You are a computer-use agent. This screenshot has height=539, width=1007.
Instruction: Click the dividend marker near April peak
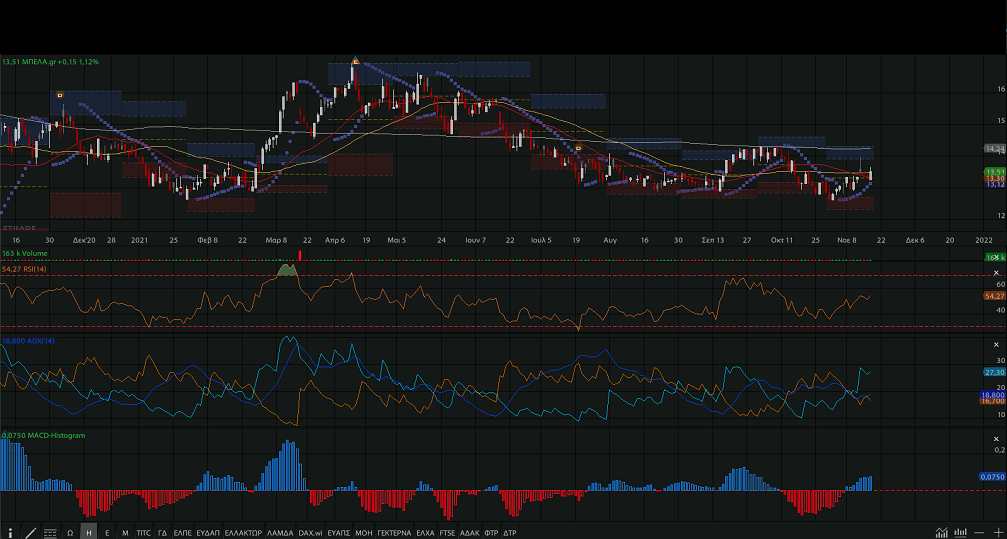pos(355,61)
